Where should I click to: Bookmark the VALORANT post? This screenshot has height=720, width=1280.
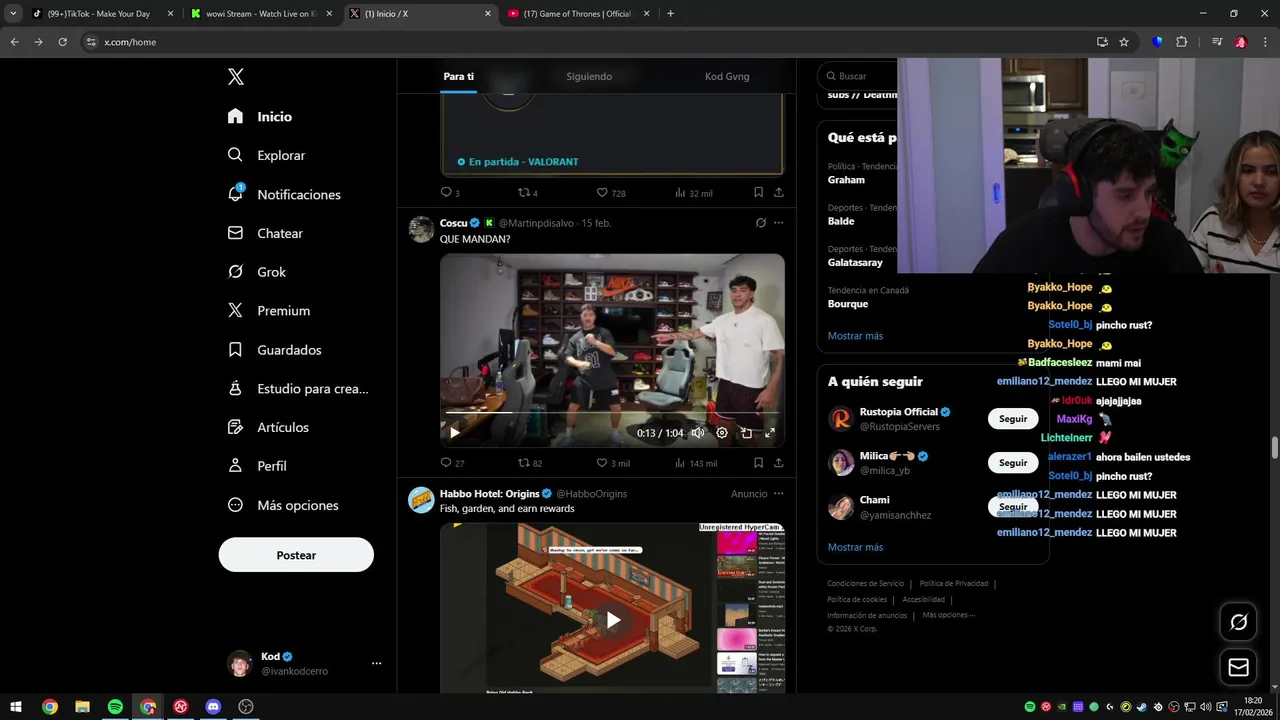point(758,192)
